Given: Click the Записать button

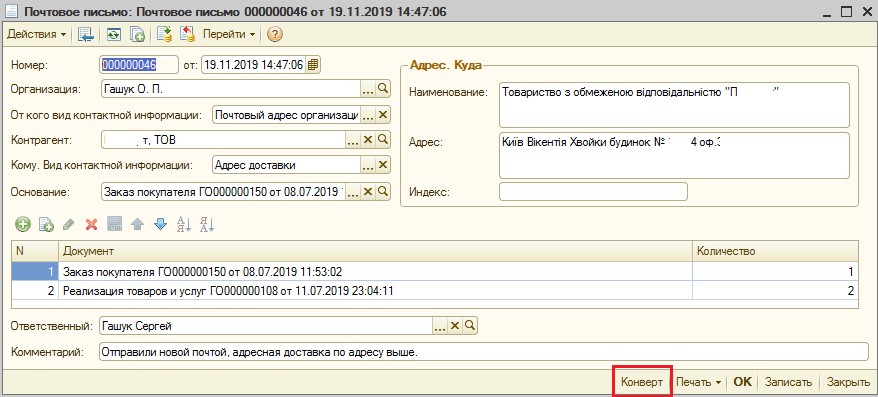Looking at the screenshot, I should (788, 382).
